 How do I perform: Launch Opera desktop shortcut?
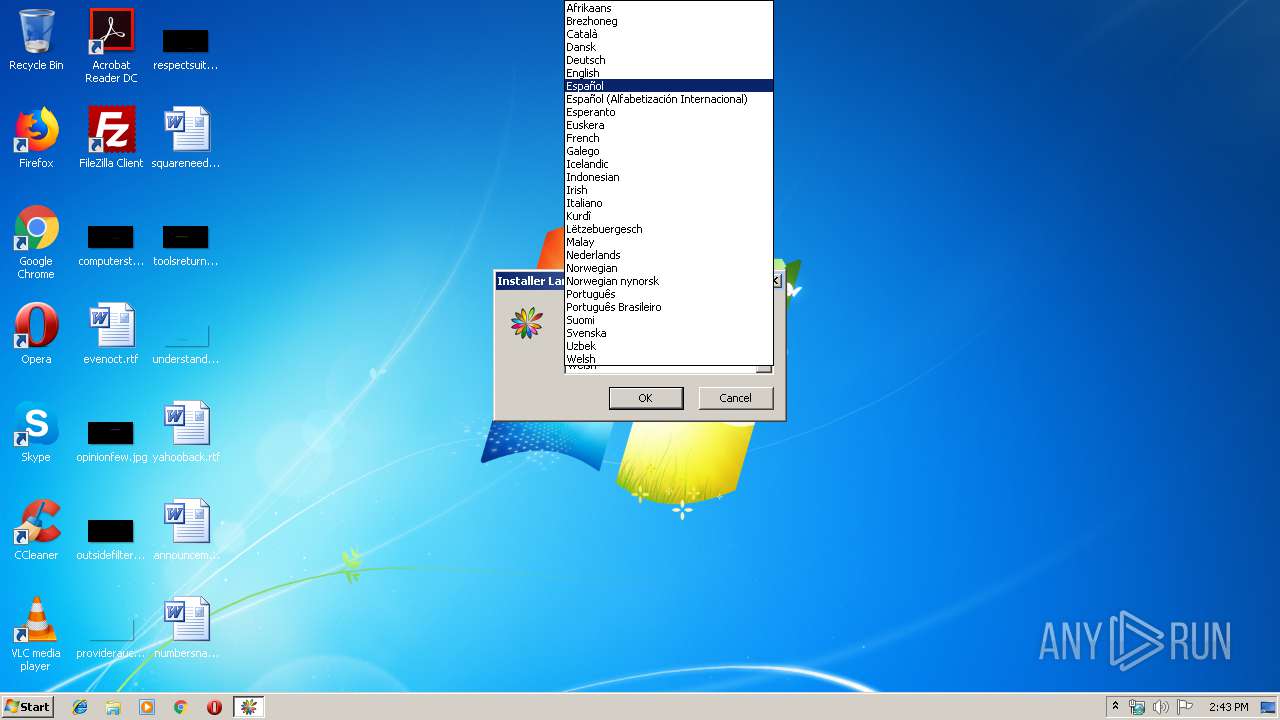36,334
